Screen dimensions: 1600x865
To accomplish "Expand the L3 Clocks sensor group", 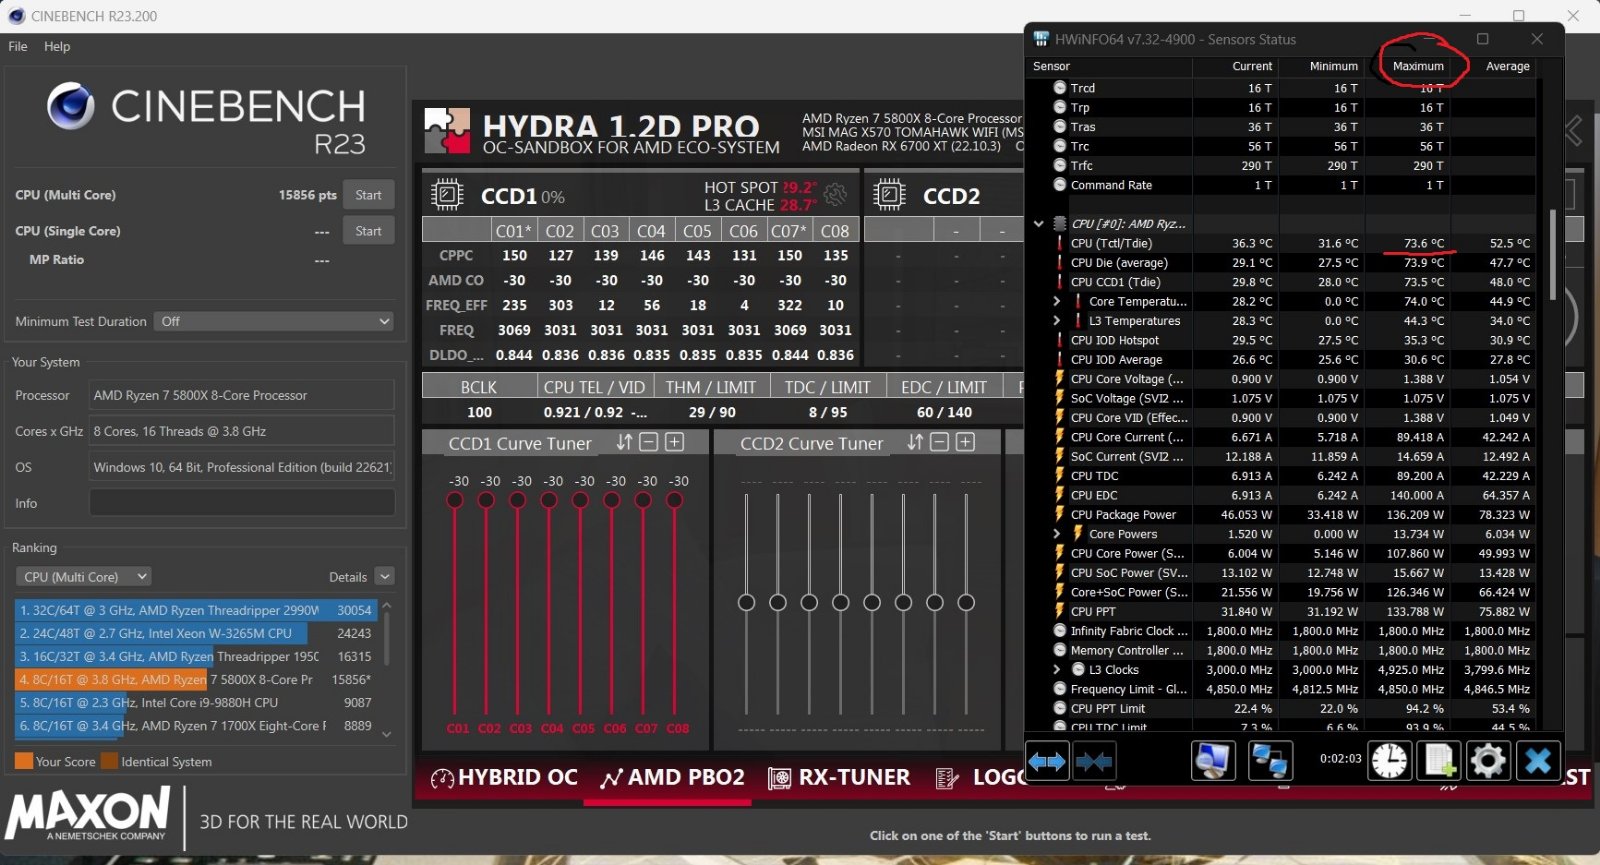I will pos(1056,670).
